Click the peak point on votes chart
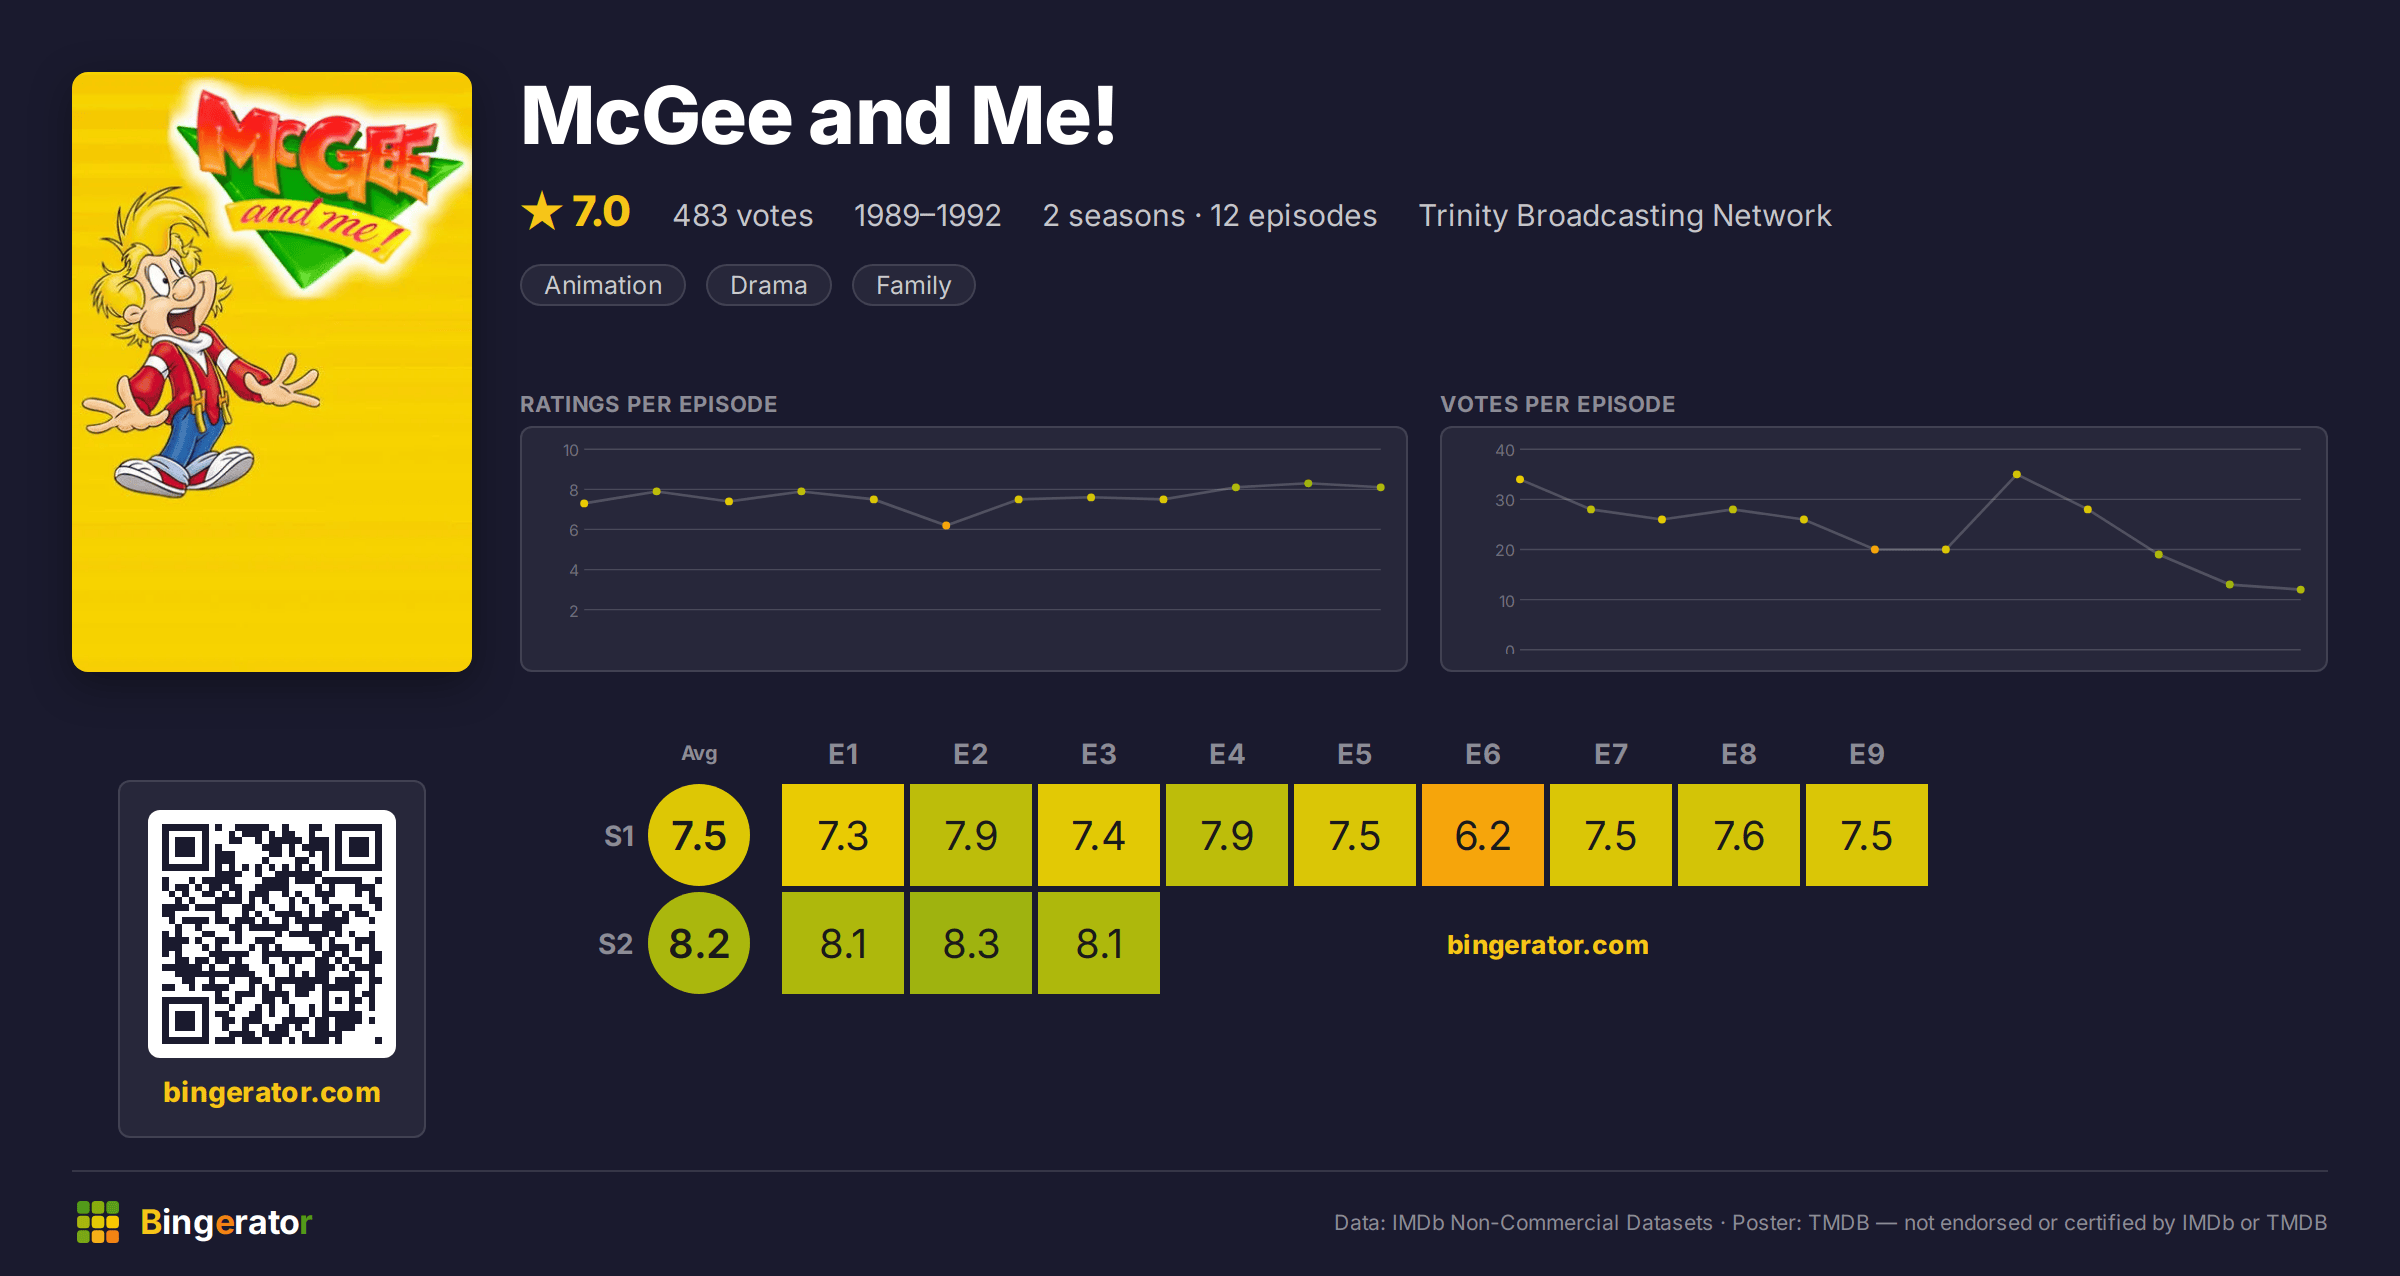Image resolution: width=2400 pixels, height=1276 pixels. pos(2017,474)
